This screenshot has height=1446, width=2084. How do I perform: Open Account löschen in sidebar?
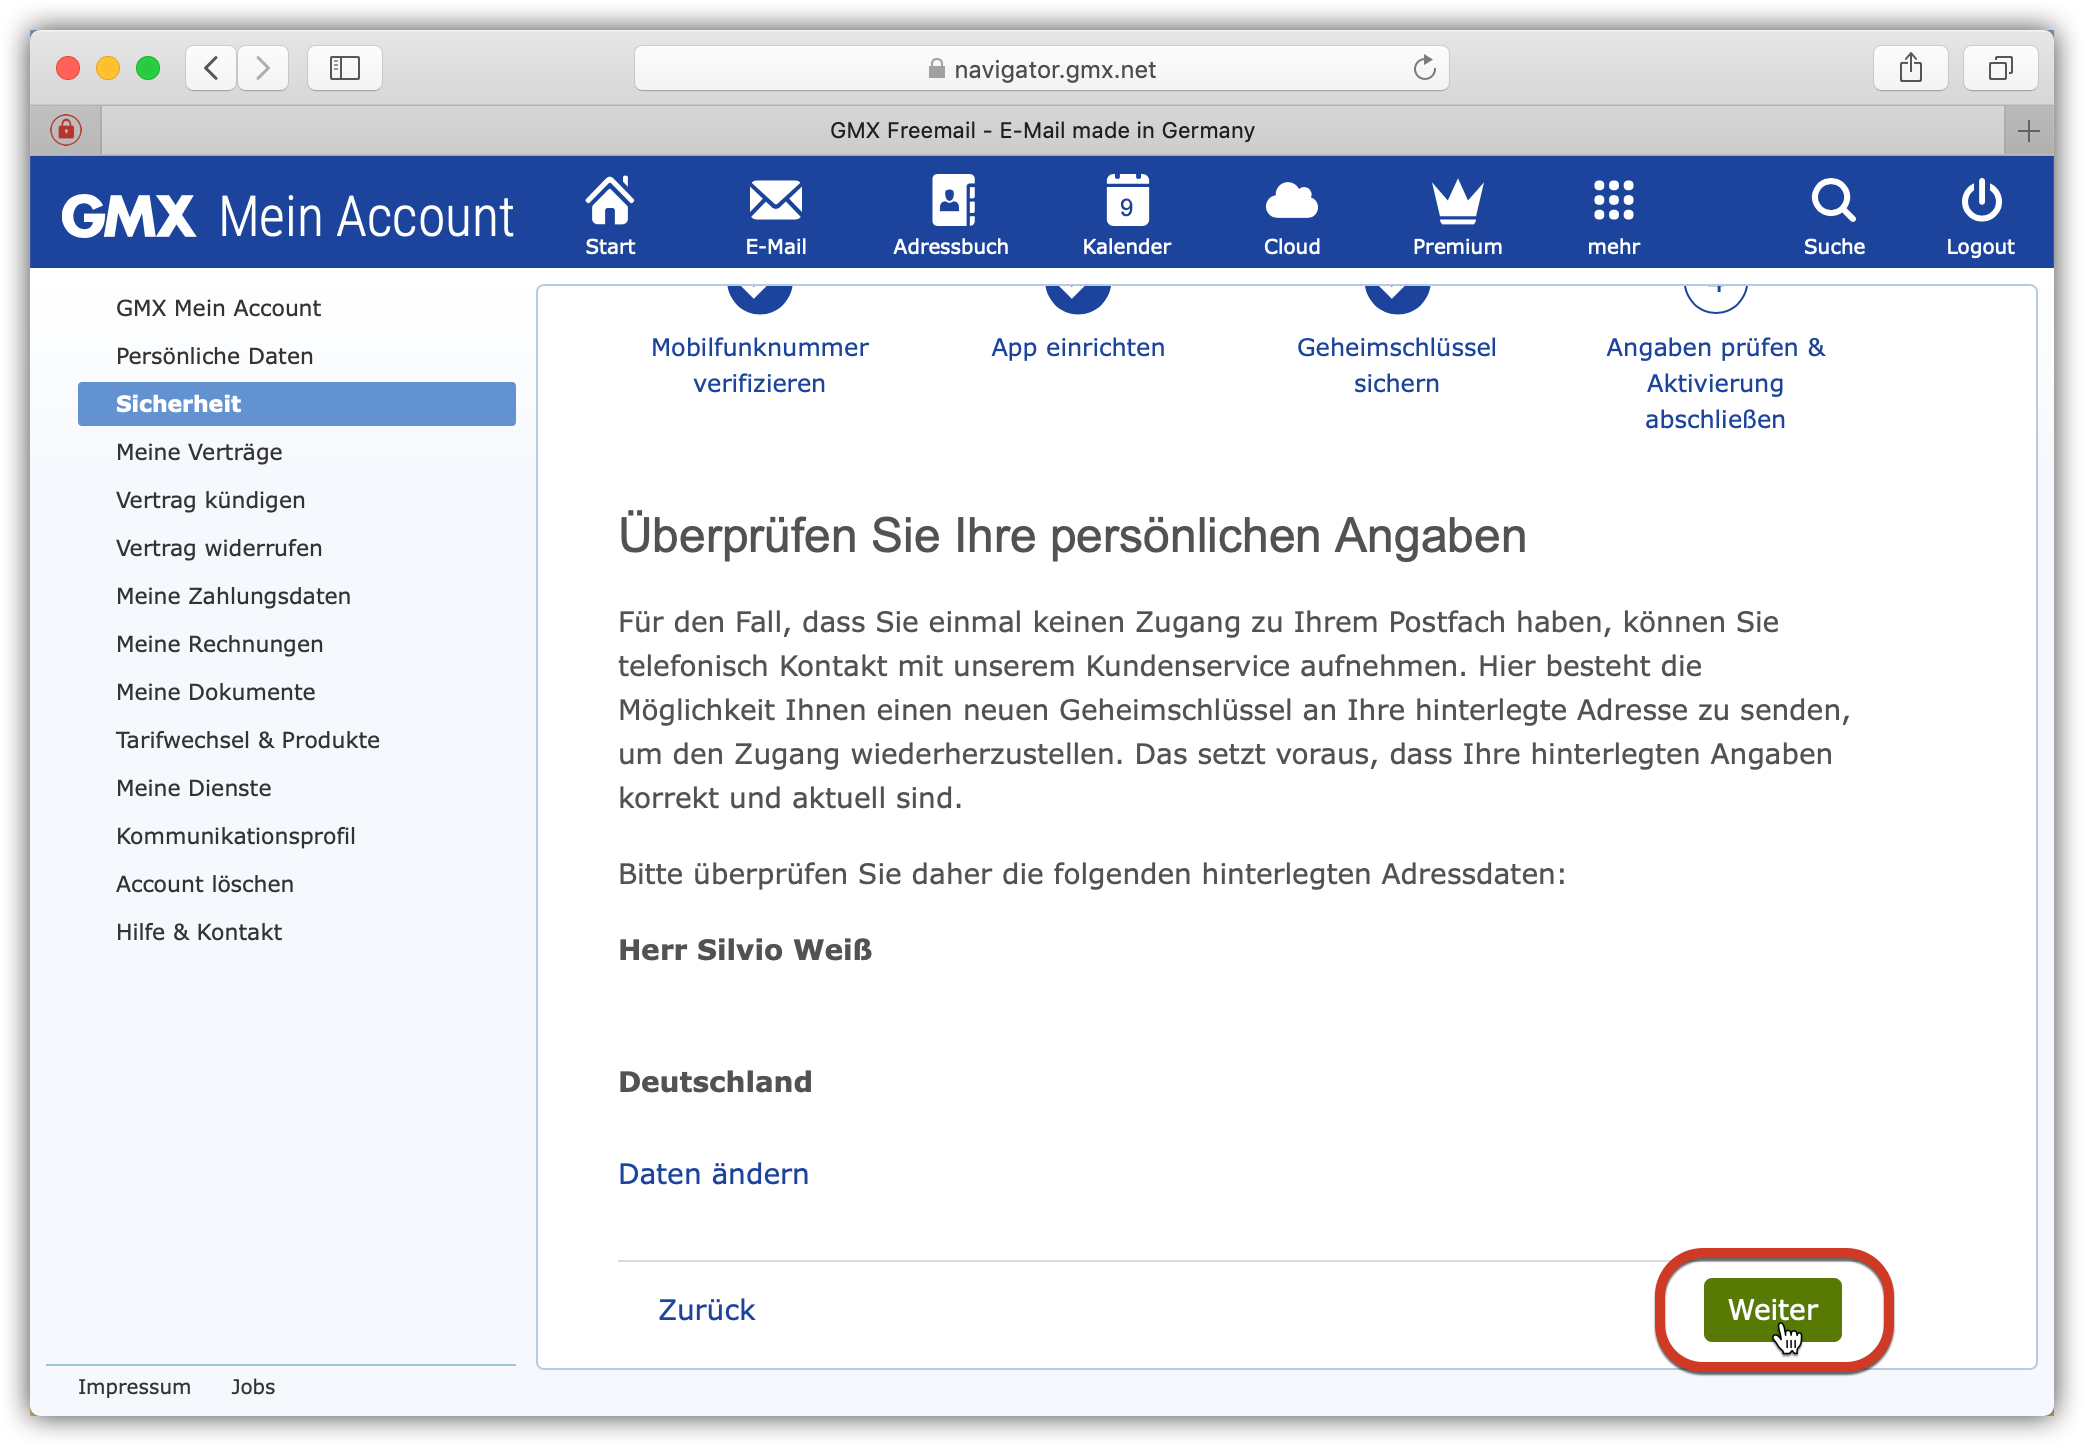tap(204, 884)
